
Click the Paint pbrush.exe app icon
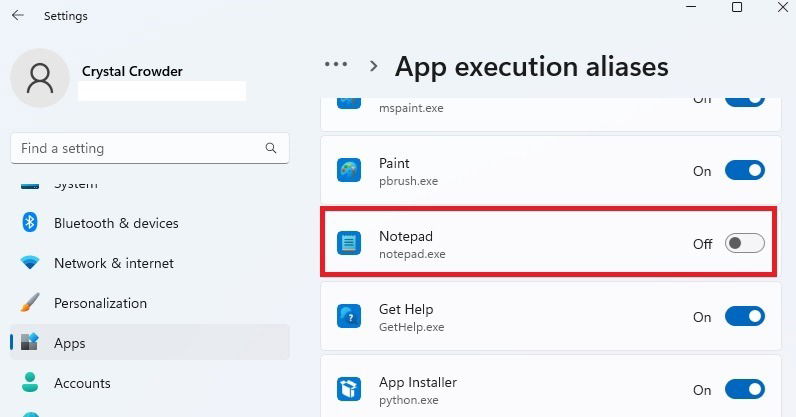(349, 170)
